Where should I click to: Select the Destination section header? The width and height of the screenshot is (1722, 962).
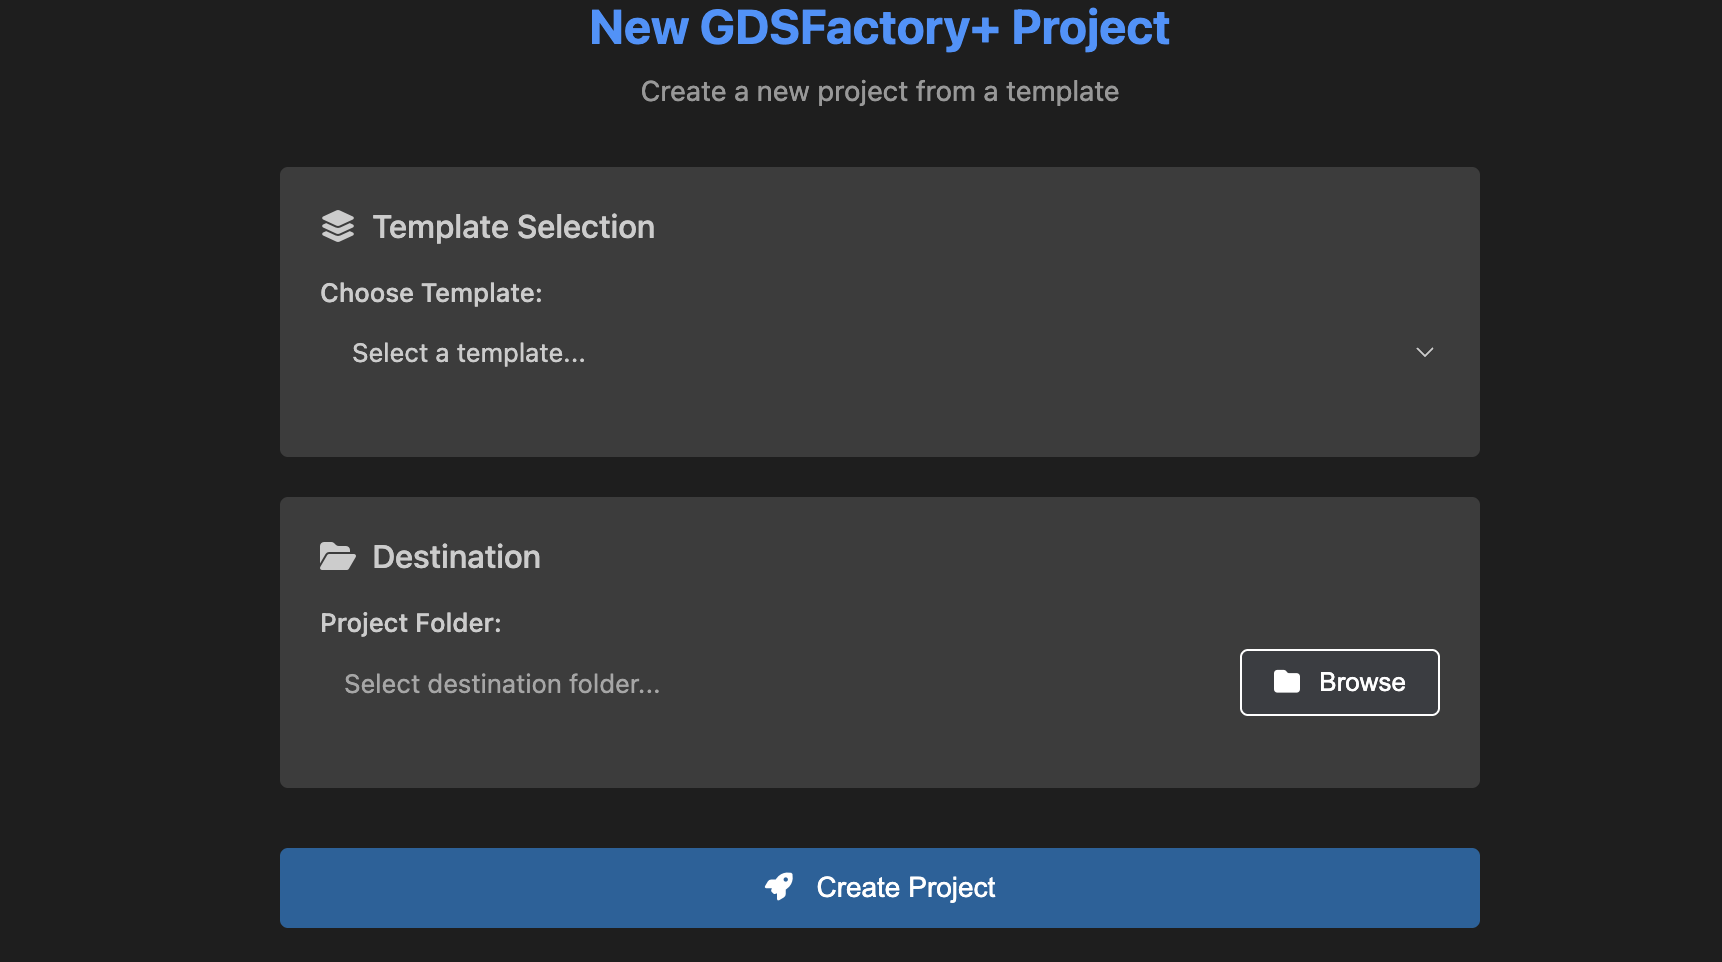point(456,557)
